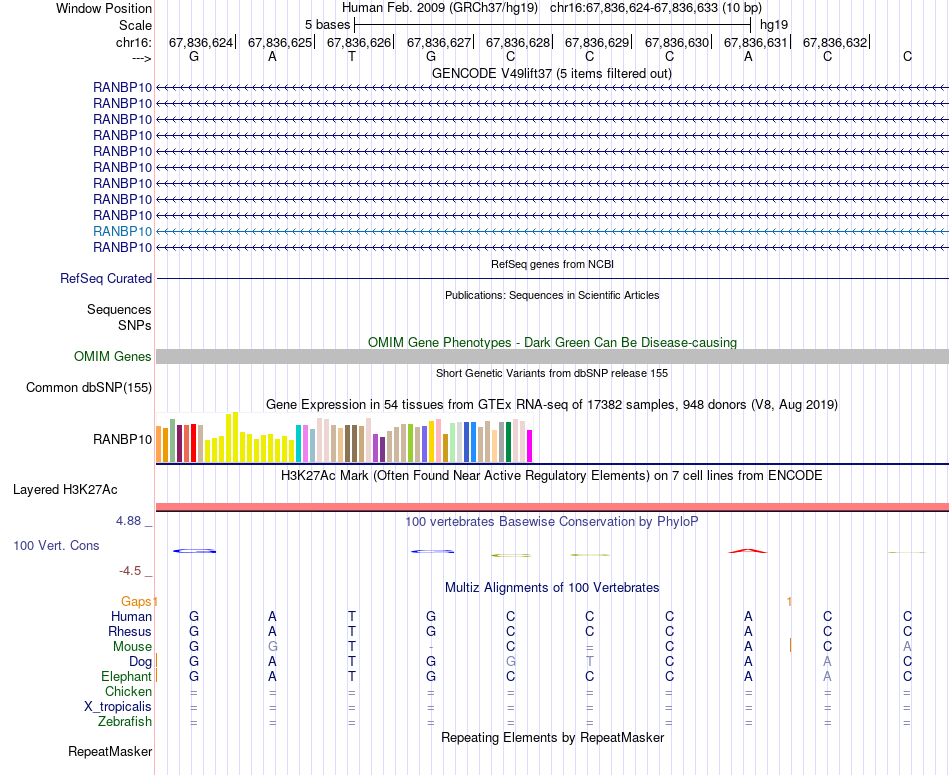Select the Scale label on the left

[135, 25]
